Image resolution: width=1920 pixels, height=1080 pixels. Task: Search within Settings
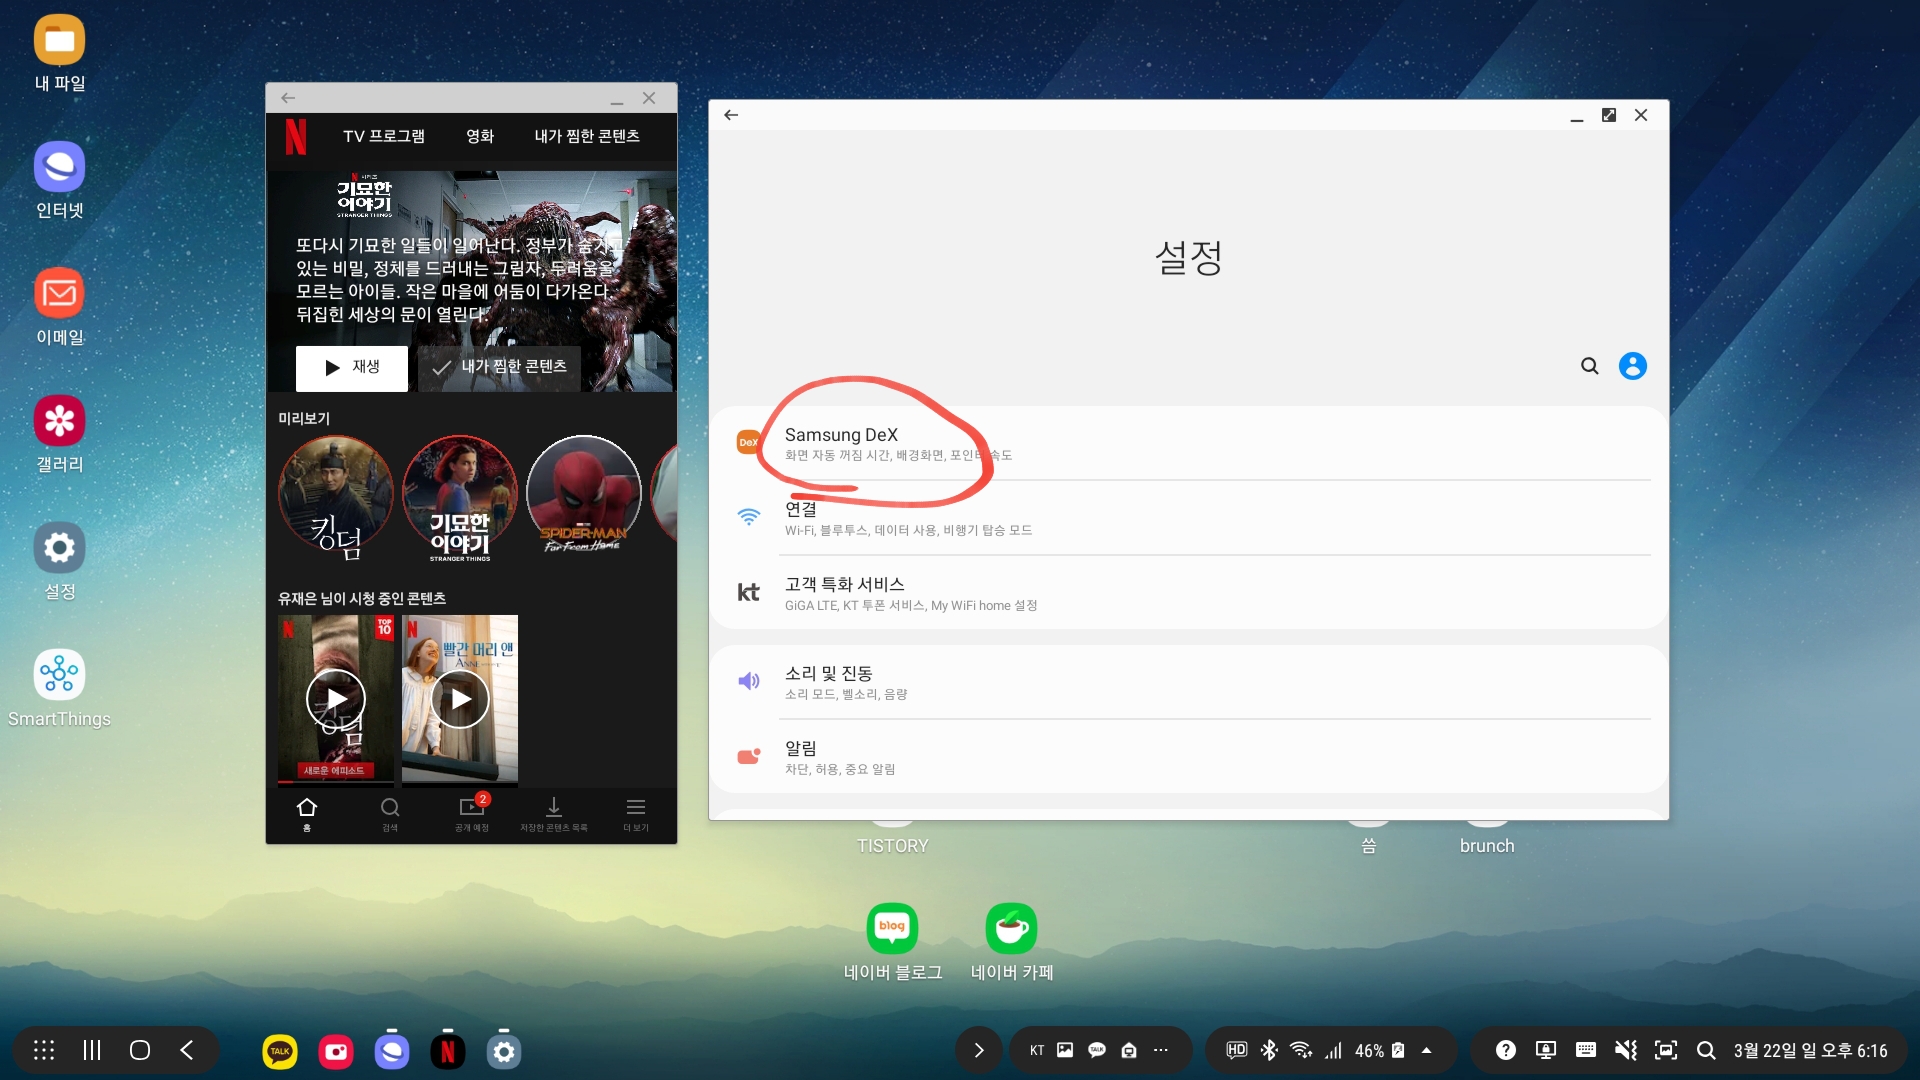1589,366
